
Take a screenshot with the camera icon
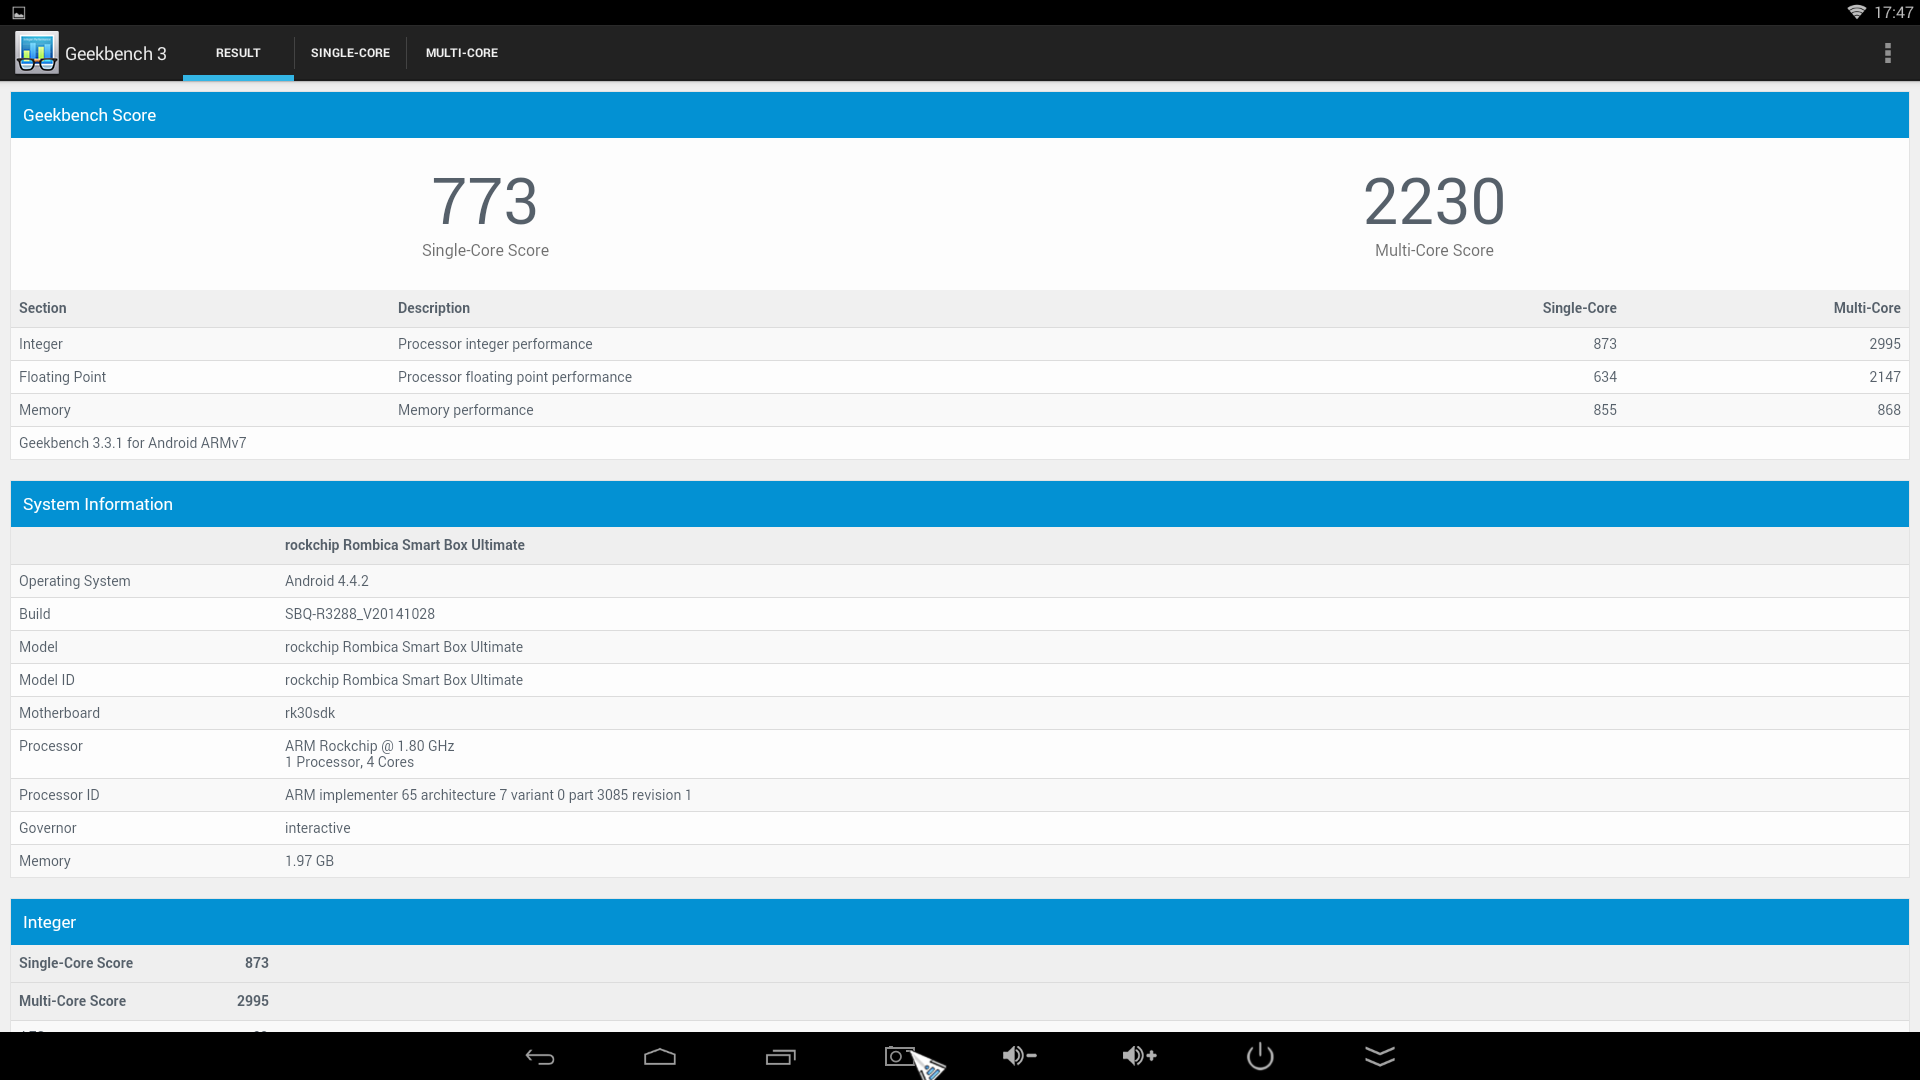898,1056
